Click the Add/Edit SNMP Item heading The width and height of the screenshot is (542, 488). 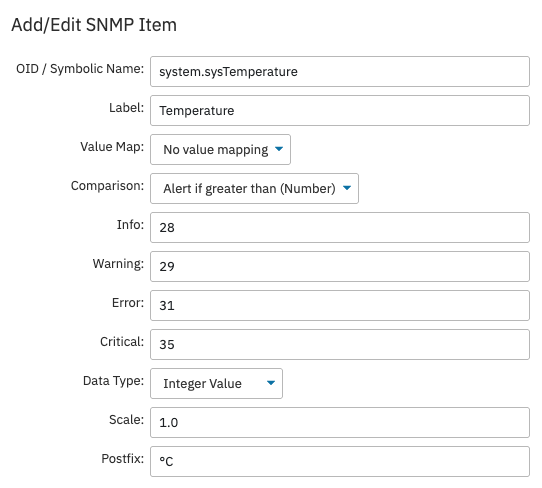coord(94,25)
